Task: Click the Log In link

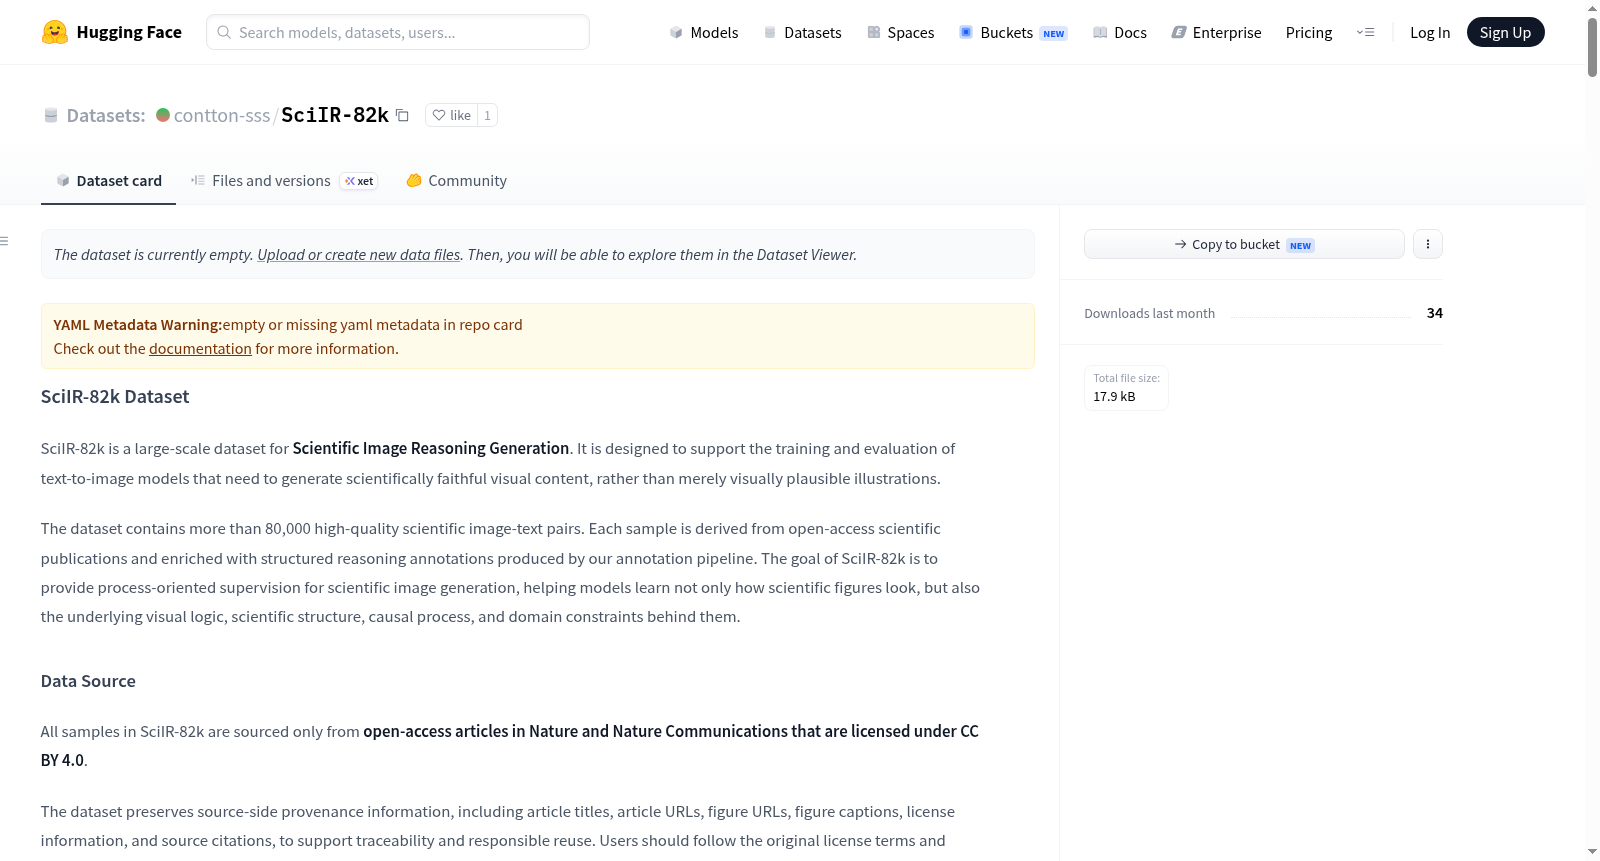Action: (1430, 32)
